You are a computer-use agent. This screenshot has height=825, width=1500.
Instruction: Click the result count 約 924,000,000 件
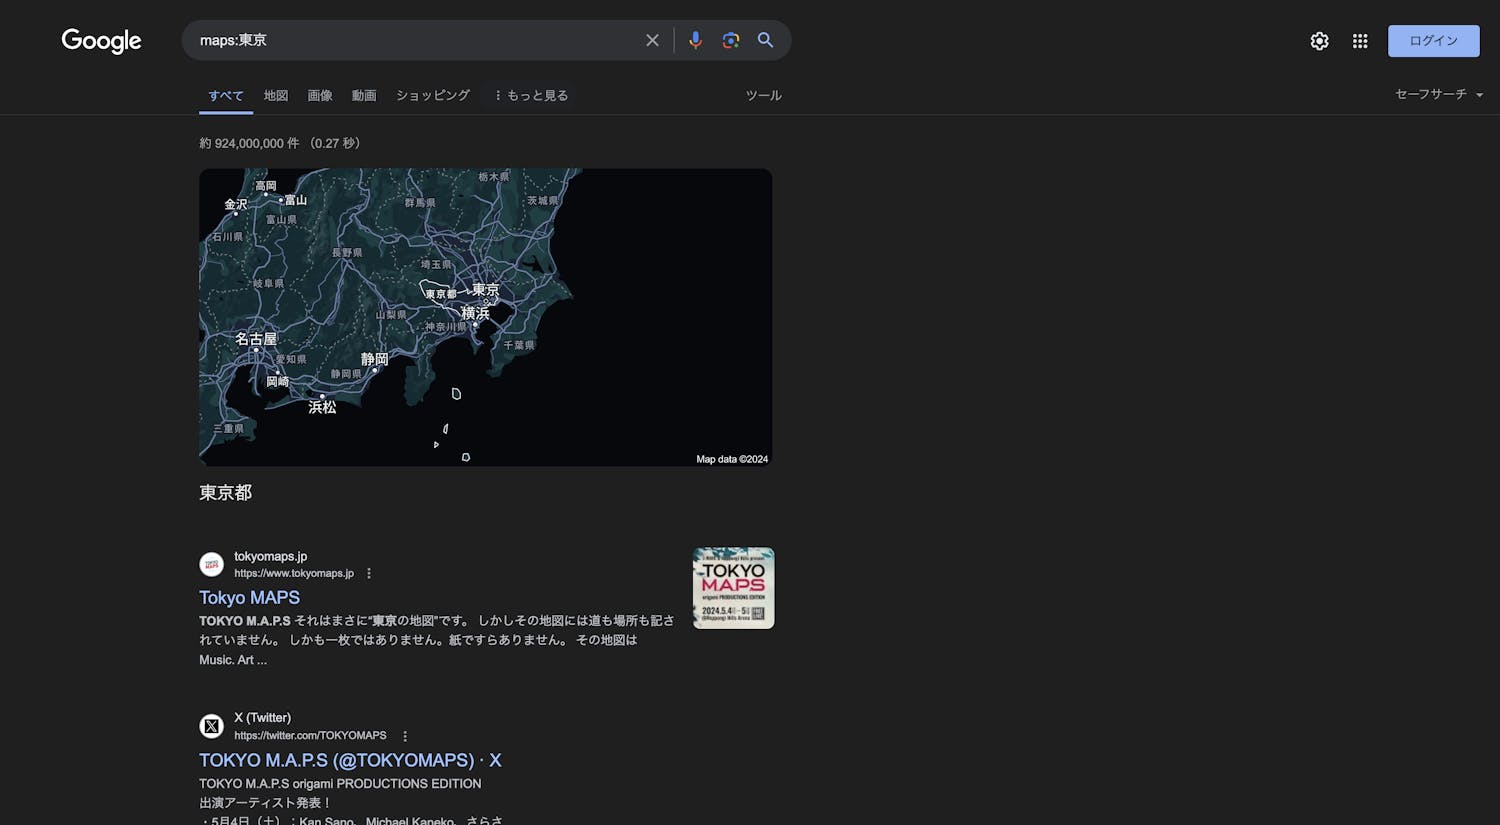tap(249, 143)
